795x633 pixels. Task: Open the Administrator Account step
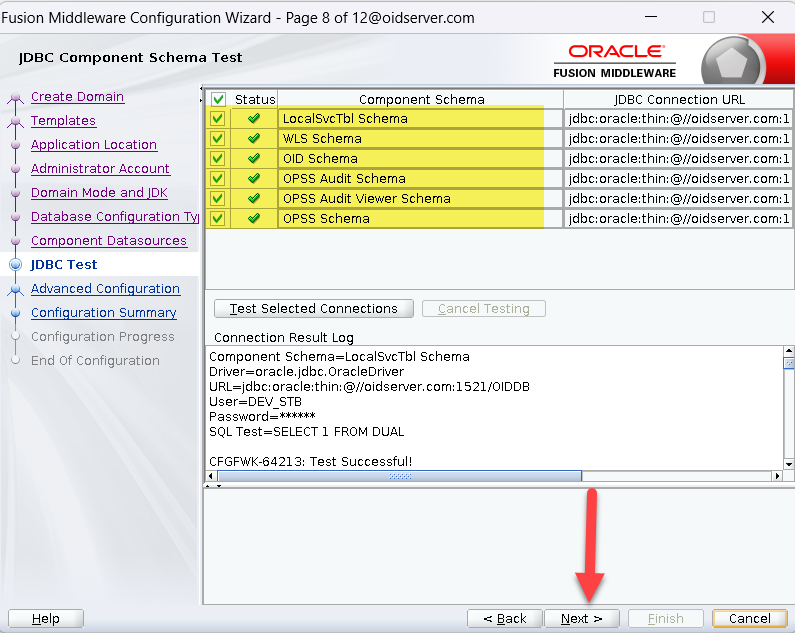[x=100, y=168]
